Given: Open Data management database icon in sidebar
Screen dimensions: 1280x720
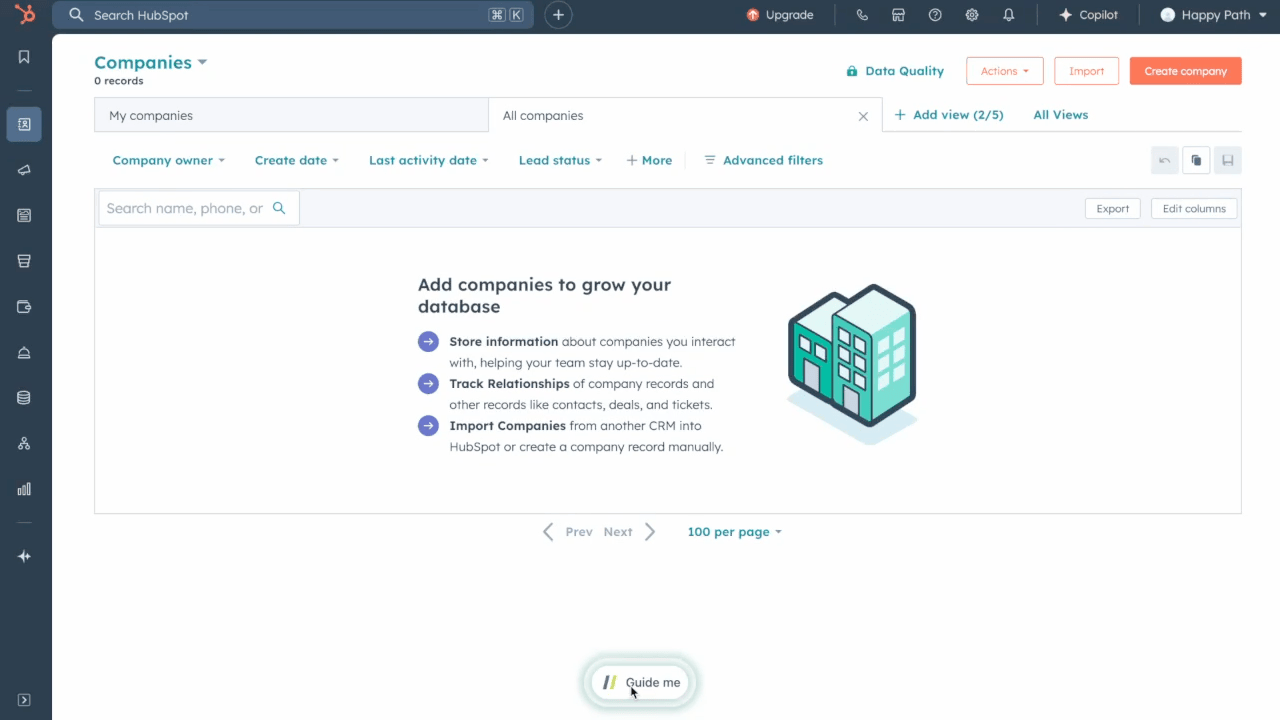Looking at the screenshot, I should pyautogui.click(x=24, y=398).
